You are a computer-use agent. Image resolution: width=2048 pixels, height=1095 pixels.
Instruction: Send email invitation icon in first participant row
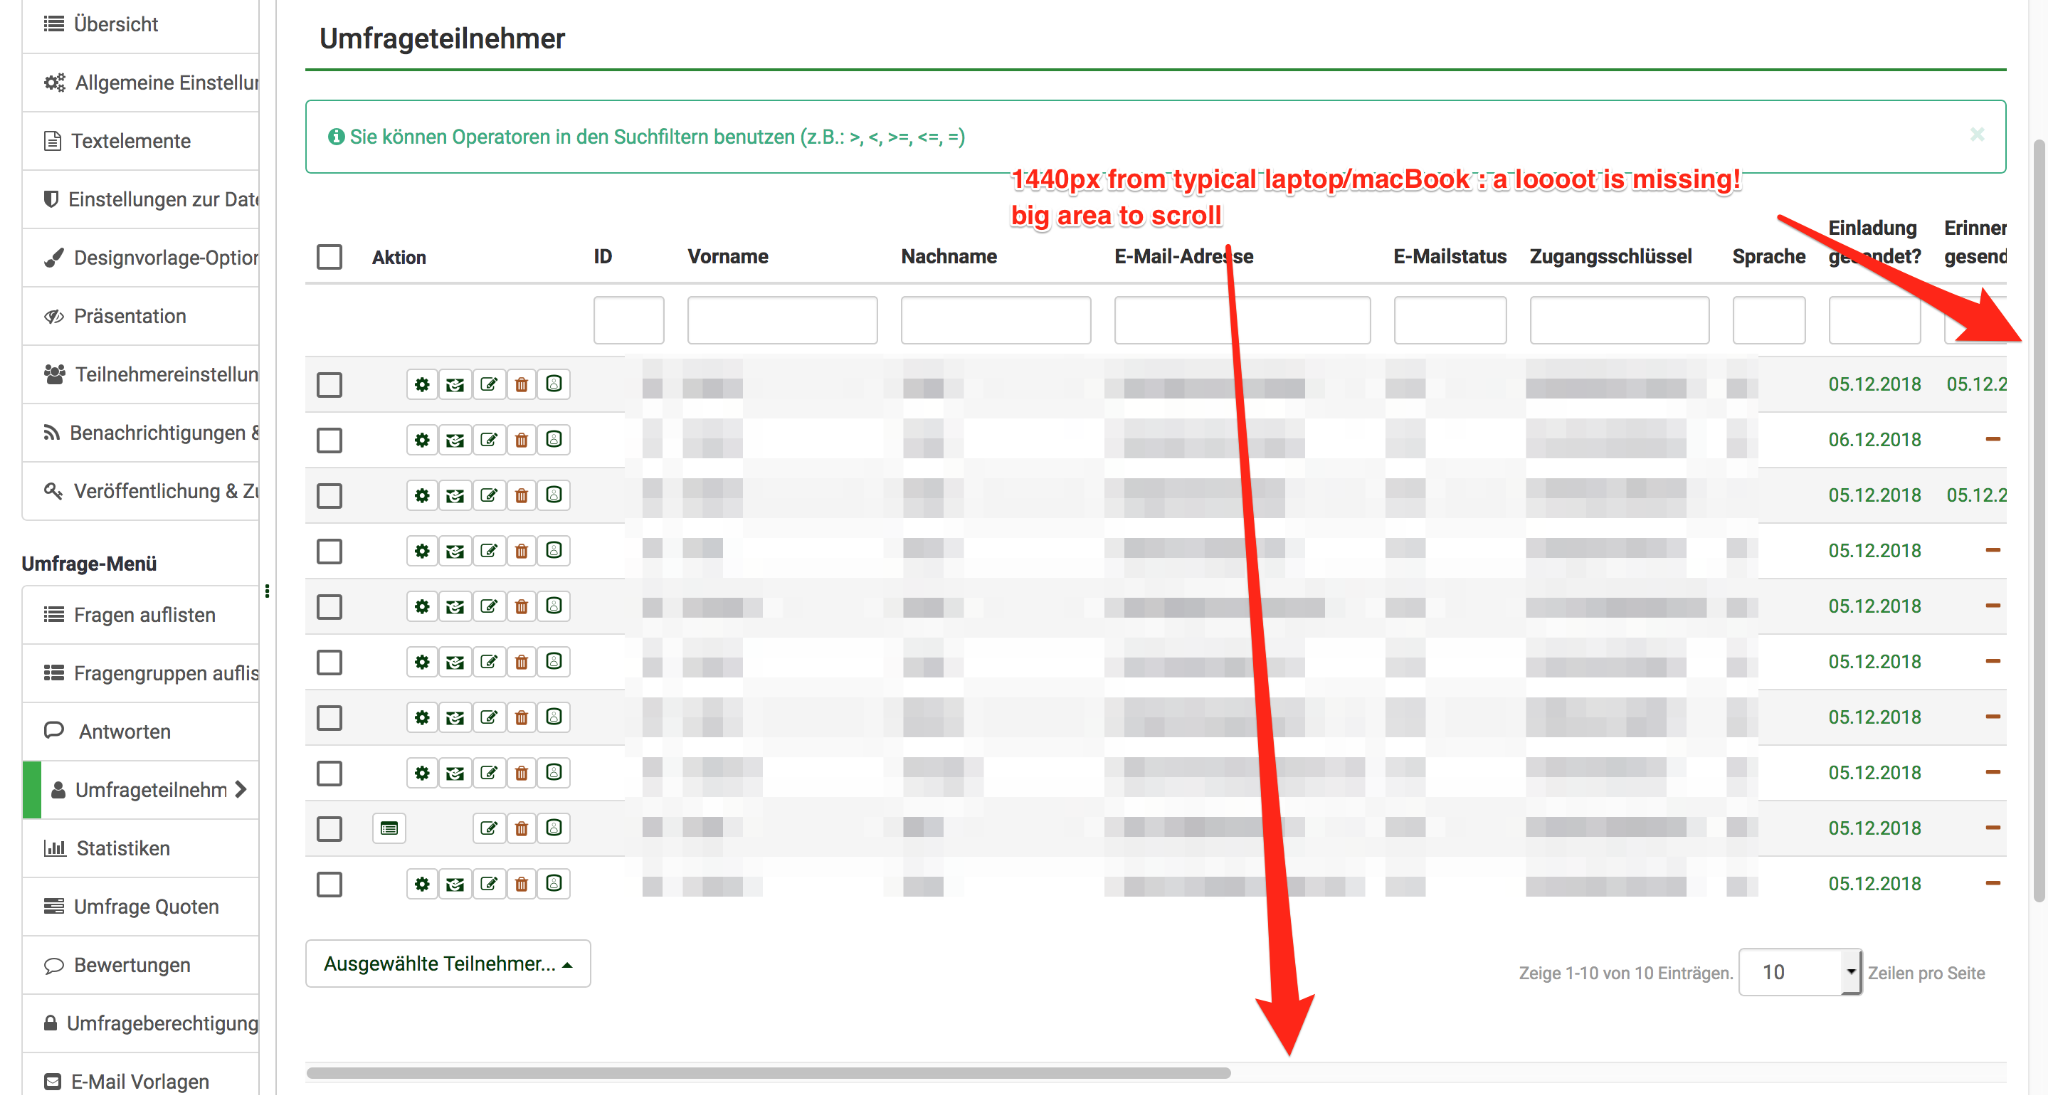click(x=455, y=384)
